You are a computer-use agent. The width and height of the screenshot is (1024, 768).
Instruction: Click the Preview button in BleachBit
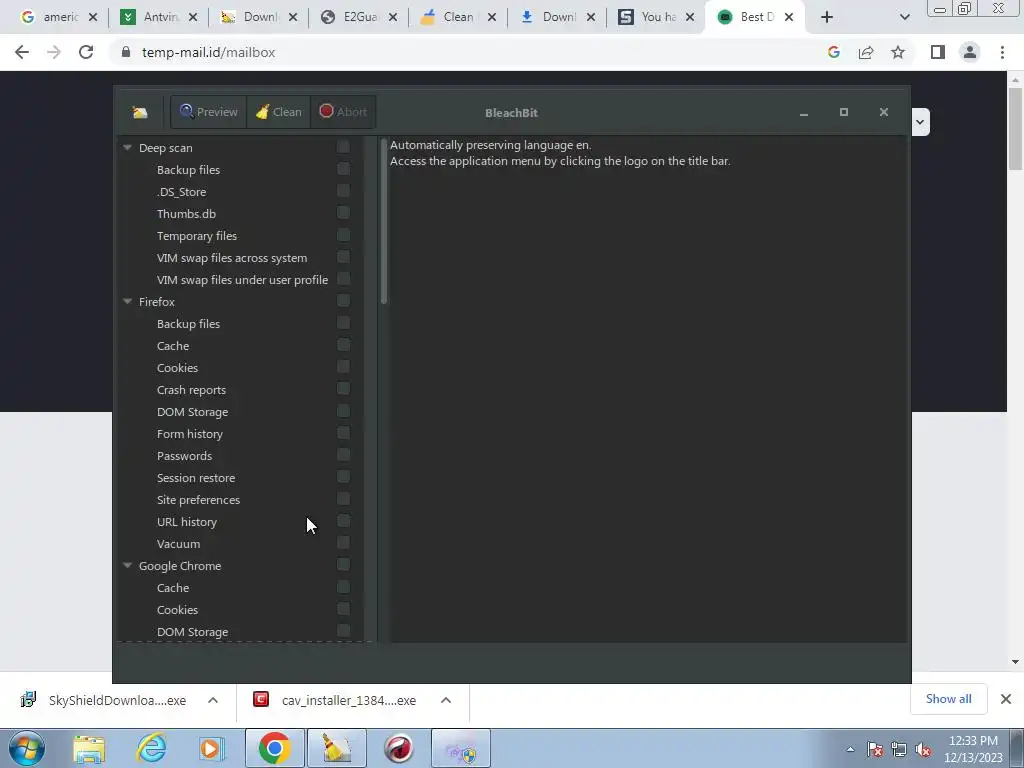tap(208, 112)
